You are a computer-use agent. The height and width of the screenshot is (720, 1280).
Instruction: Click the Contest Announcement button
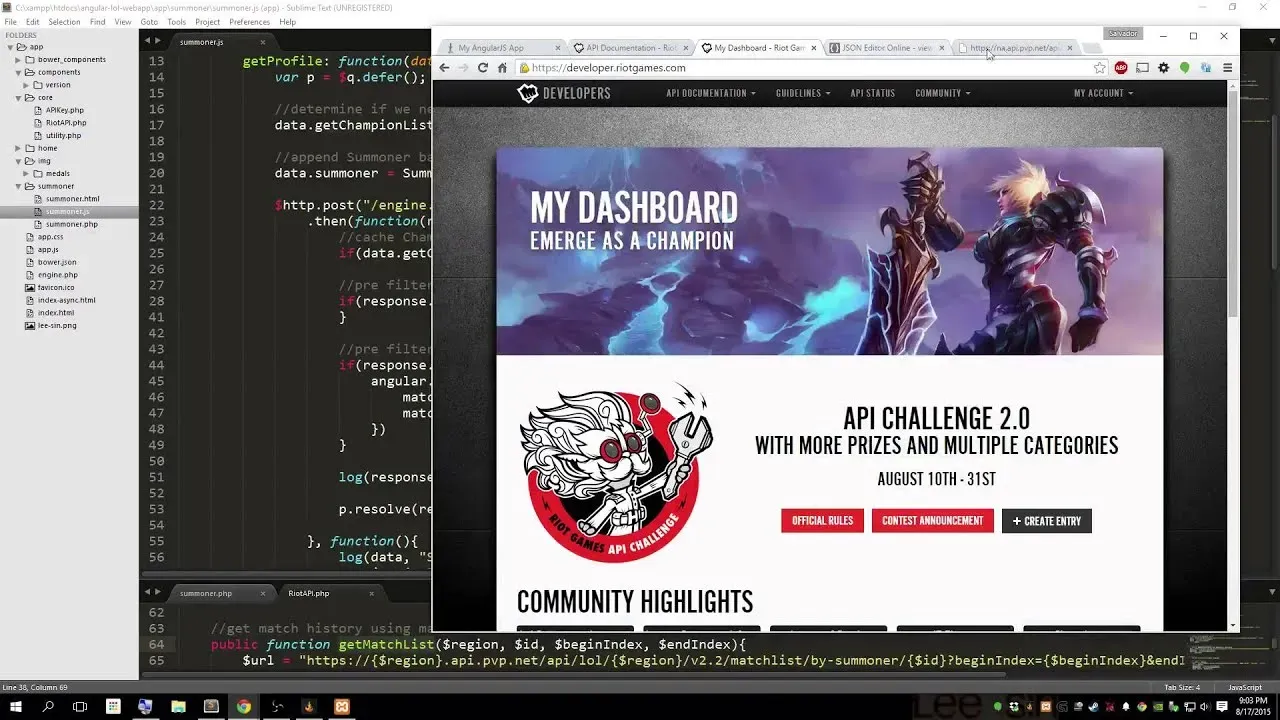(933, 521)
